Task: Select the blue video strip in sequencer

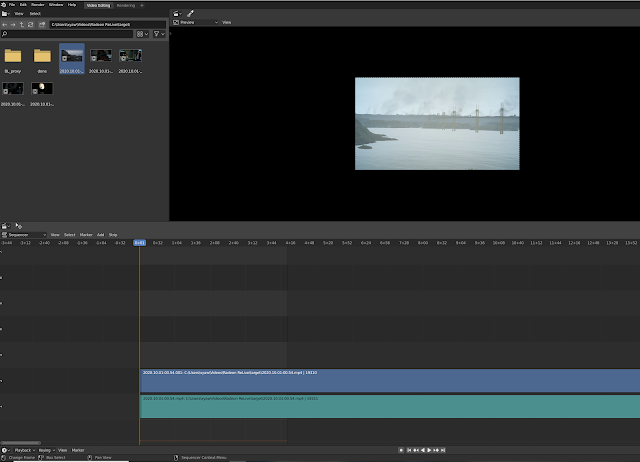Action: [390, 381]
